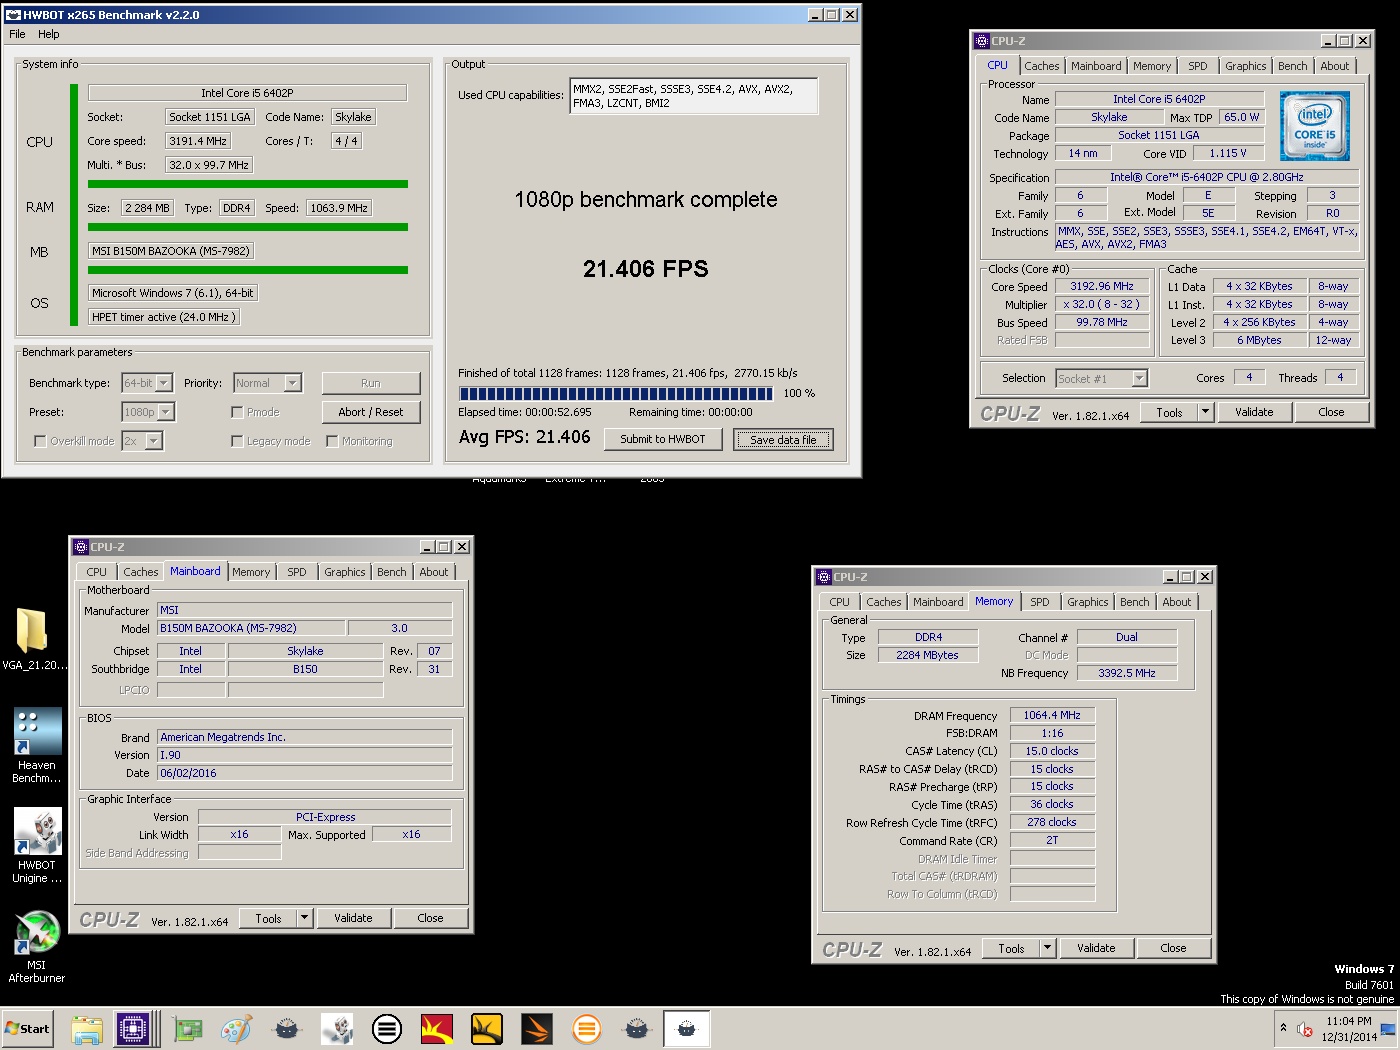This screenshot has height=1050, width=1400.
Task: Switch to Bench tab in the CPU-Z CPU window
Action: pyautogui.click(x=1293, y=66)
